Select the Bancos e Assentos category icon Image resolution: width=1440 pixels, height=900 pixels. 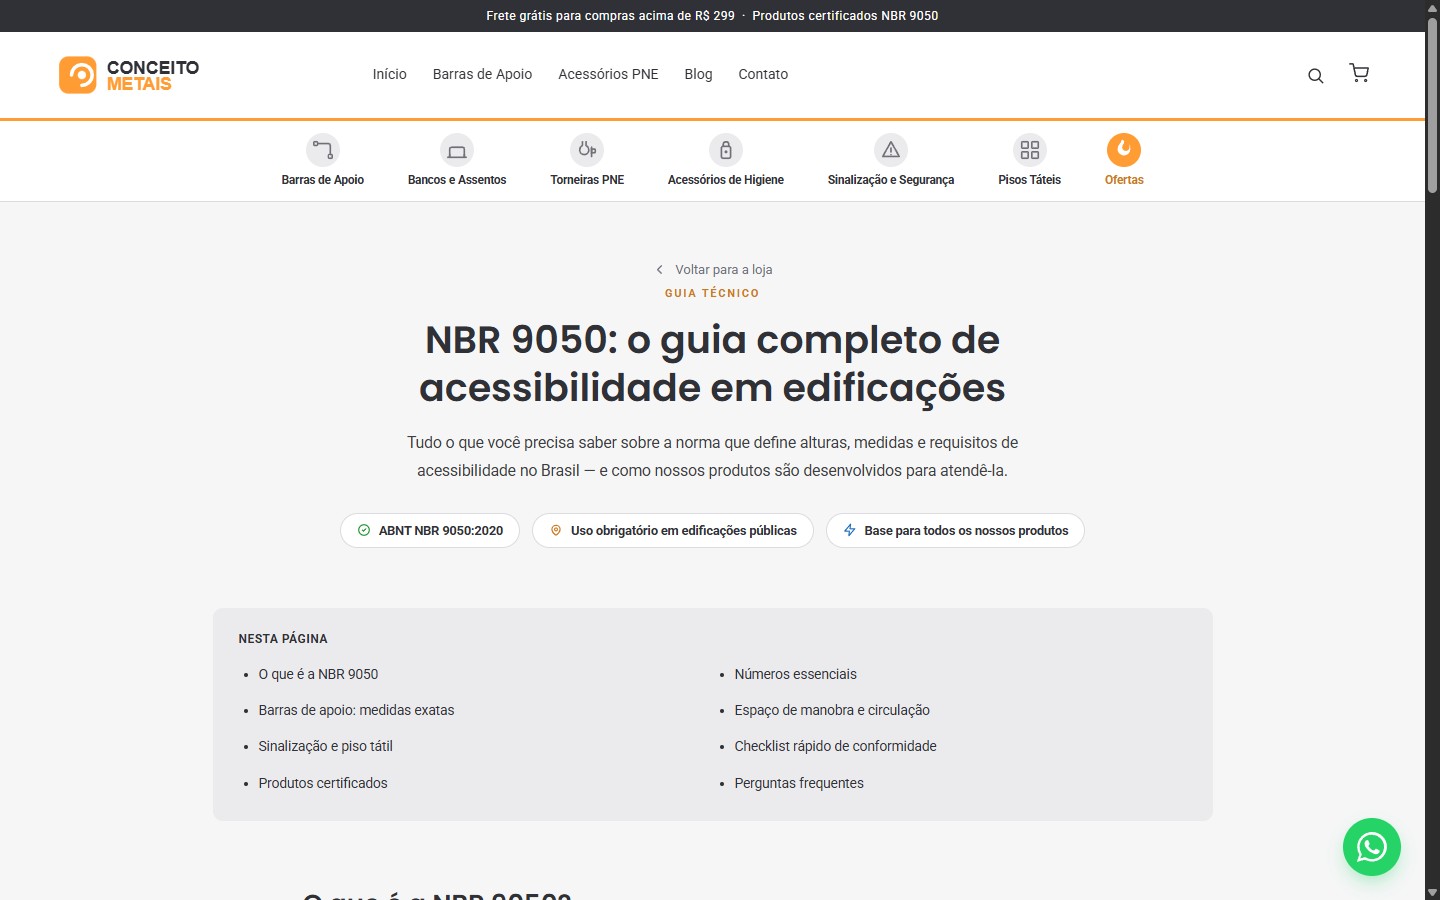pyautogui.click(x=457, y=150)
